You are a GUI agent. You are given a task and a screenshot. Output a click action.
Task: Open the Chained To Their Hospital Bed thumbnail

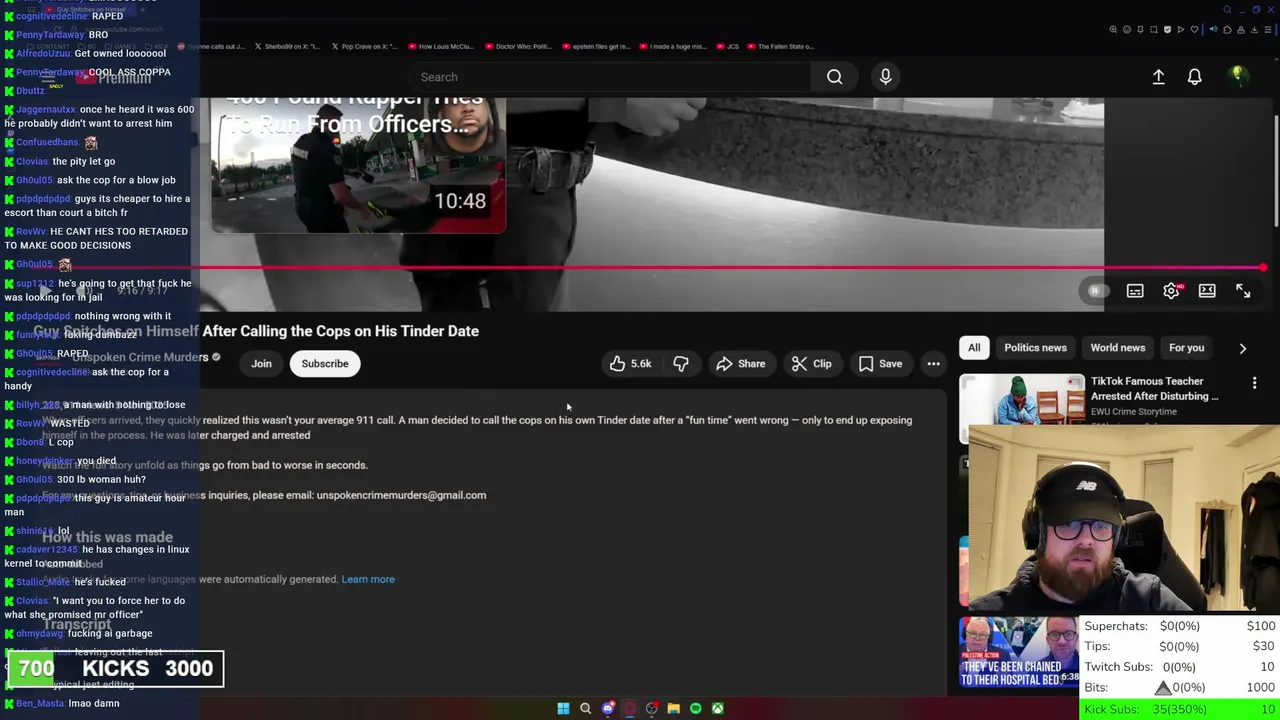pos(1019,653)
